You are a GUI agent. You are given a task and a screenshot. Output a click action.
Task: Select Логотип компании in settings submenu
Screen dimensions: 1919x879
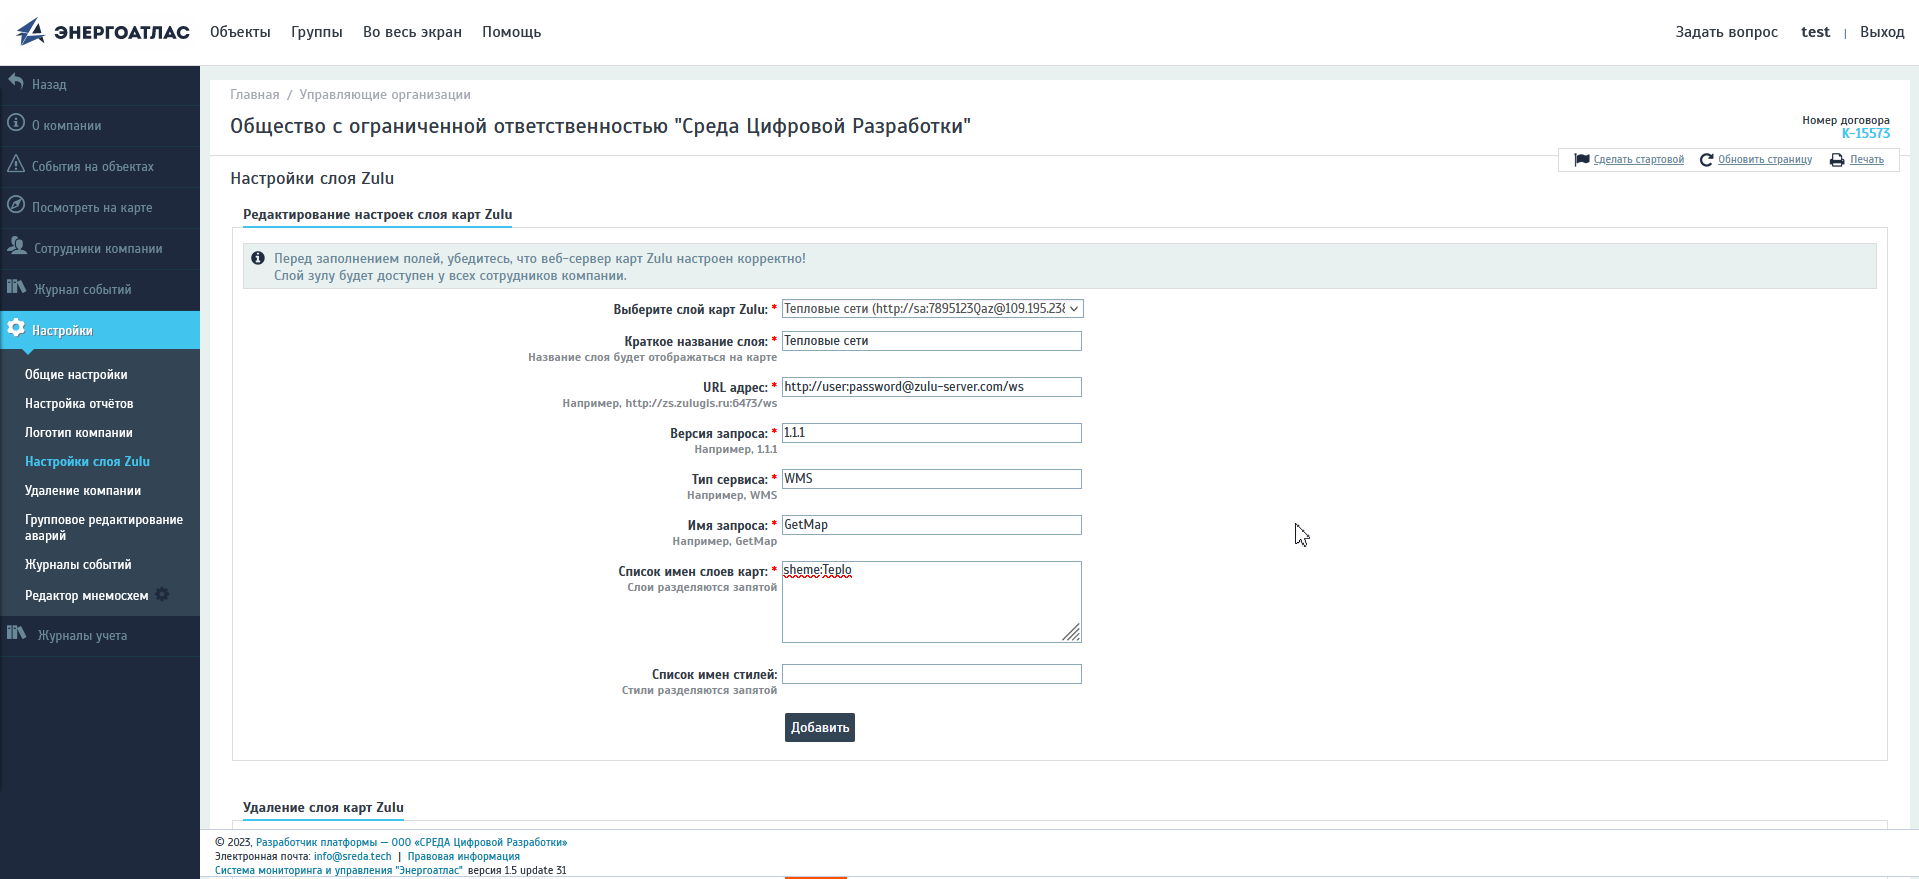coord(79,433)
